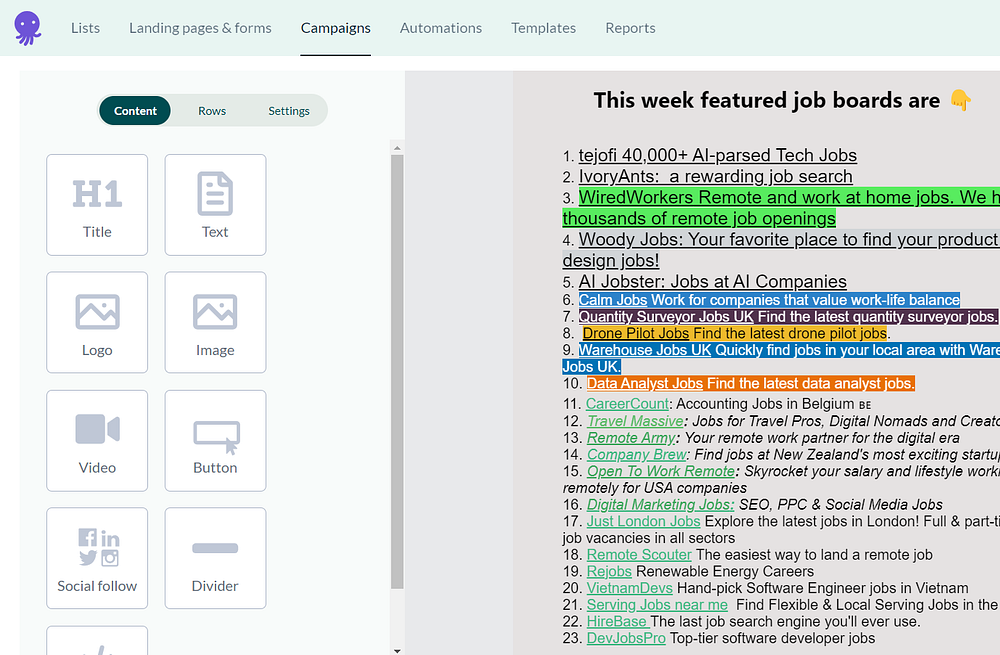Click the VietnamDevs link
Image resolution: width=1000 pixels, height=655 pixels.
tap(629, 588)
